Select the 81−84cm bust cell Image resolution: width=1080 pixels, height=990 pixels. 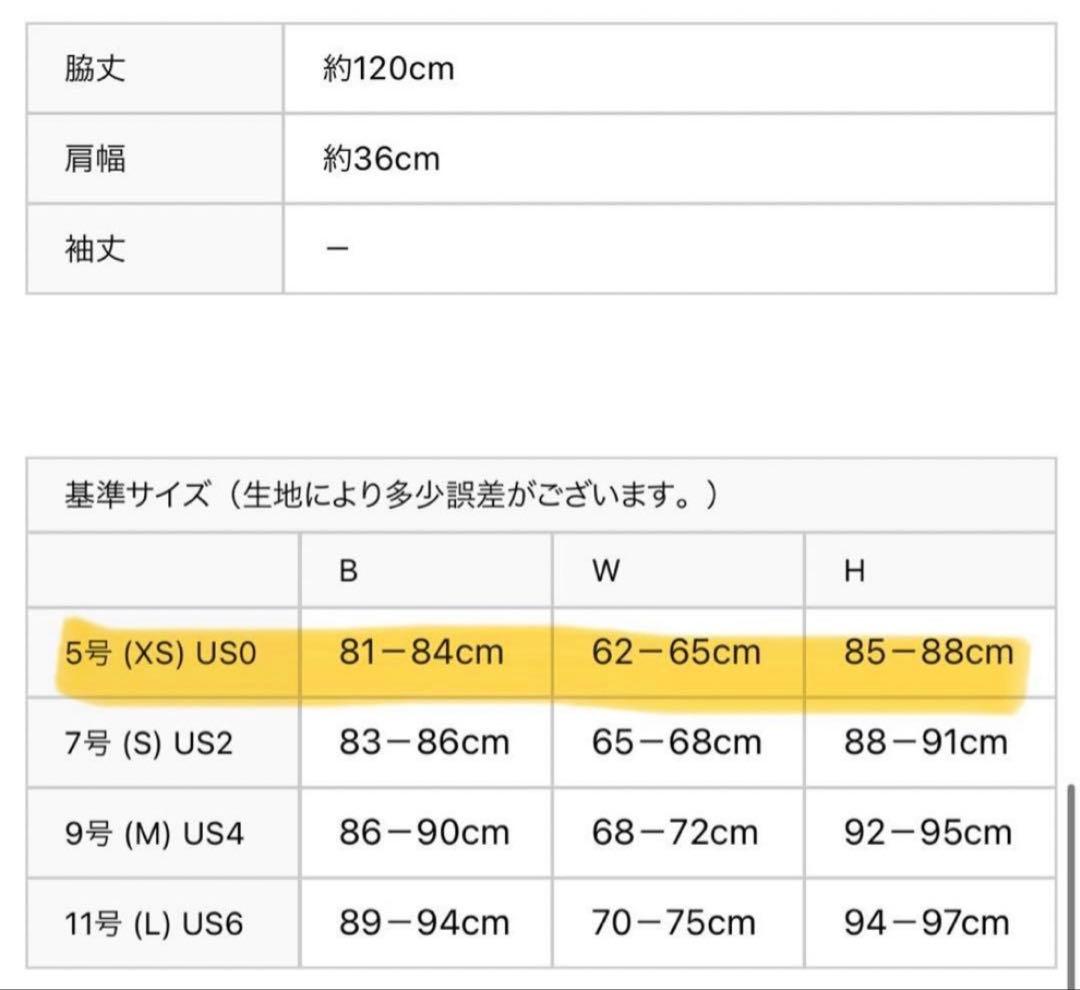tap(421, 654)
